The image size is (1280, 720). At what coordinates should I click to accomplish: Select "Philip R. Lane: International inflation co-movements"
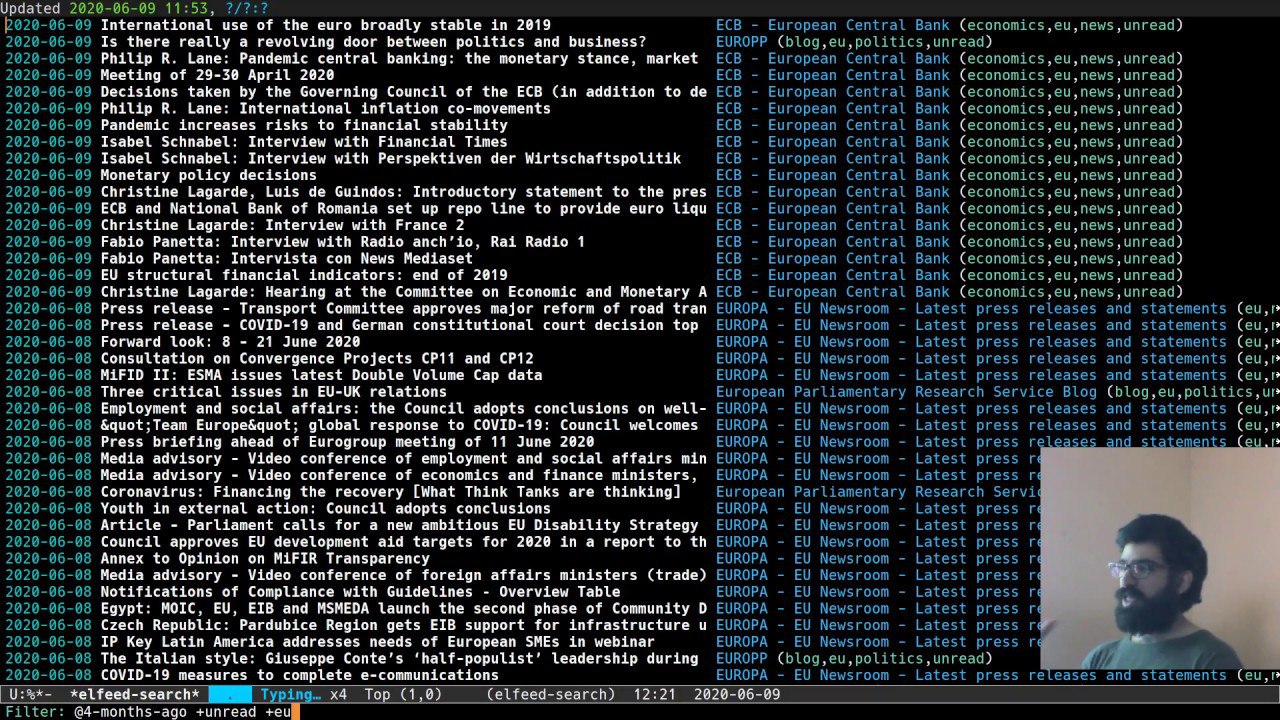click(x=325, y=109)
